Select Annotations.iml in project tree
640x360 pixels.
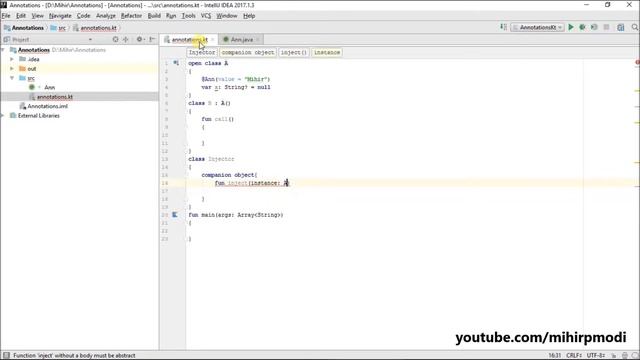pos(47,106)
